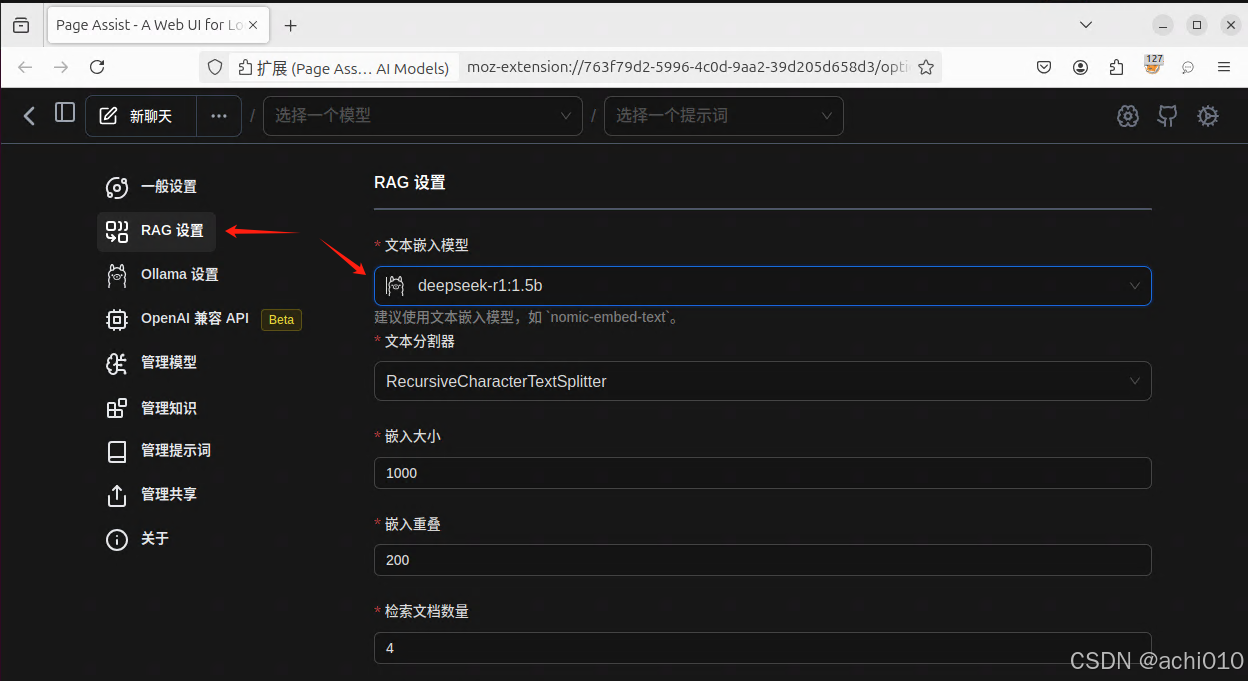
Task: Open the Firefox account icon
Action: (1081, 67)
